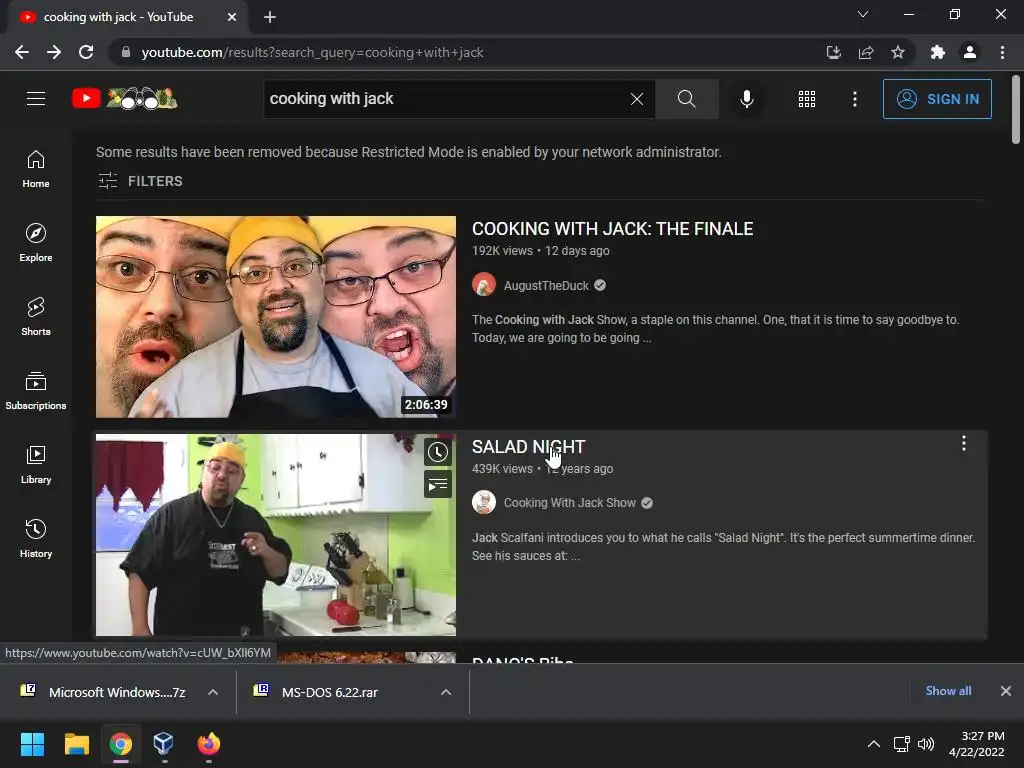
Task: Go forward in the browser
Action: point(54,52)
